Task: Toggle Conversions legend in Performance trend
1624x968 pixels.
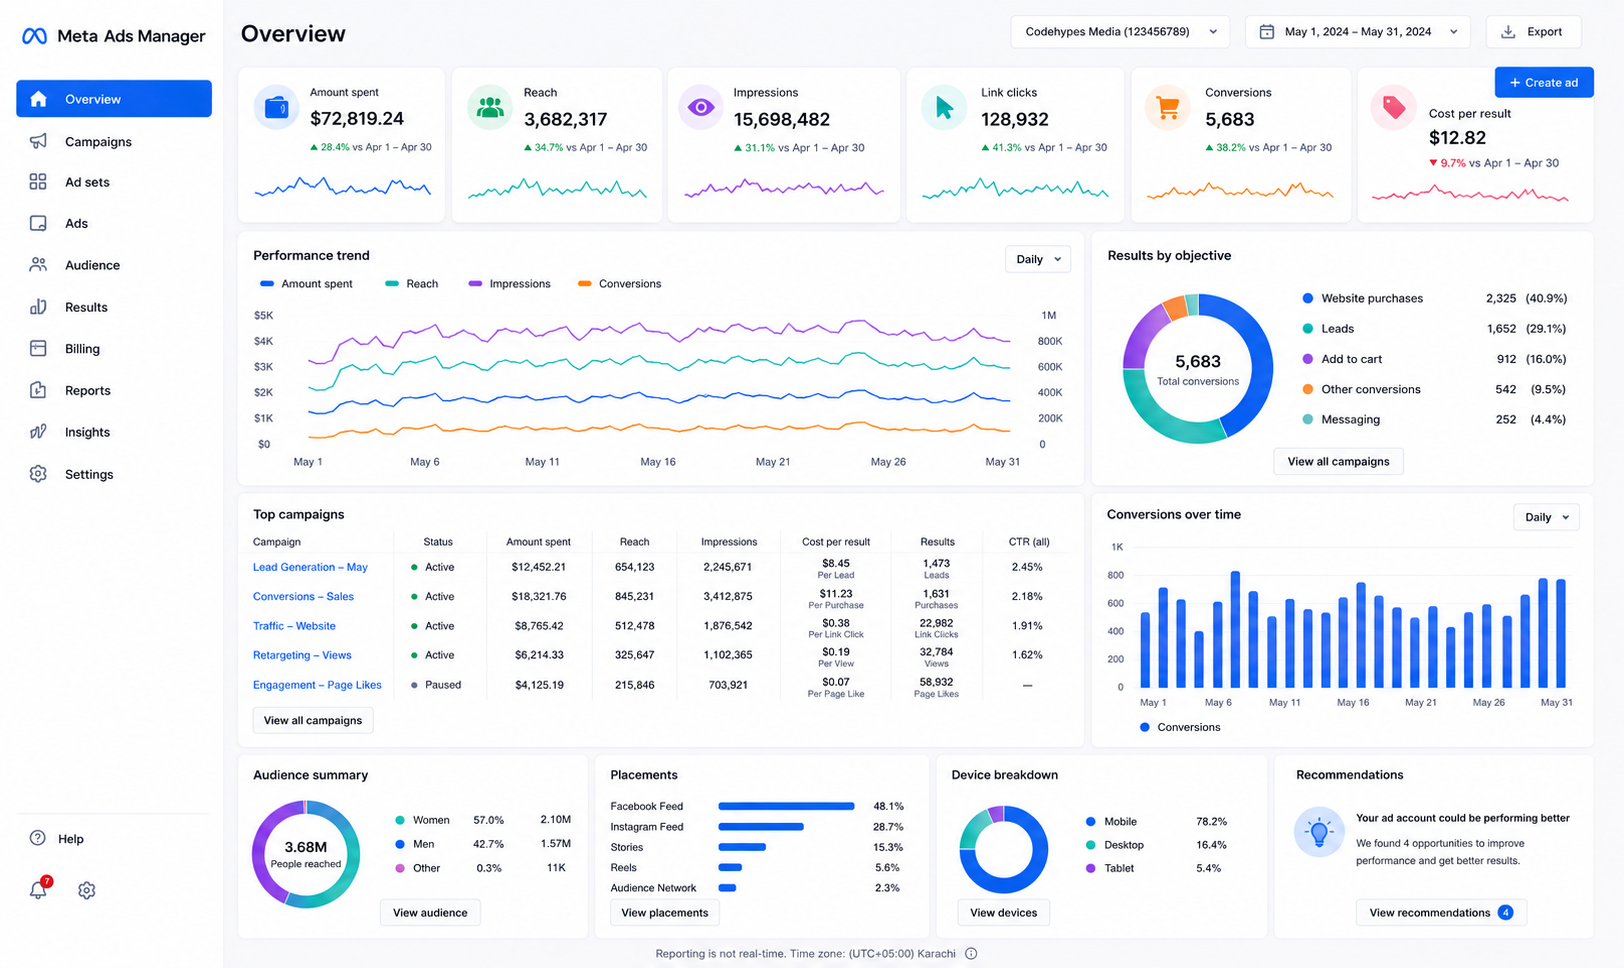Action: (620, 284)
